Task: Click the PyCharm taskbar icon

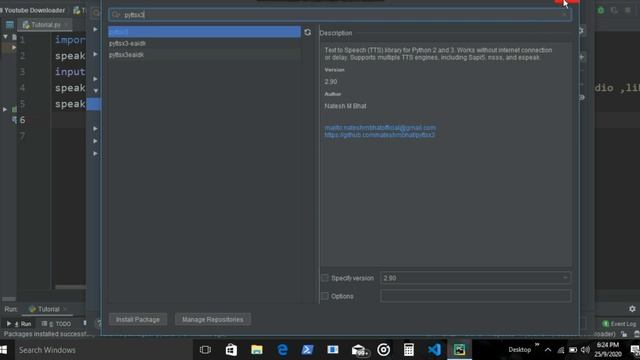Action: [x=460, y=350]
